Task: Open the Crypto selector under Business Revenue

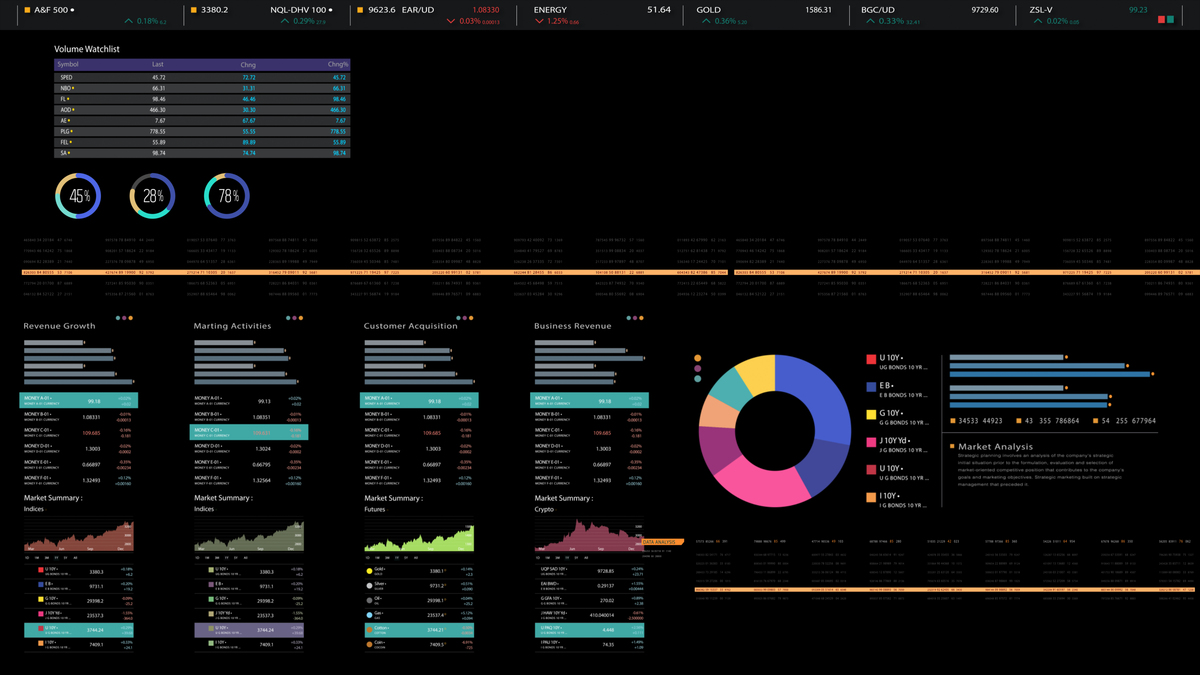Action: [x=547, y=509]
